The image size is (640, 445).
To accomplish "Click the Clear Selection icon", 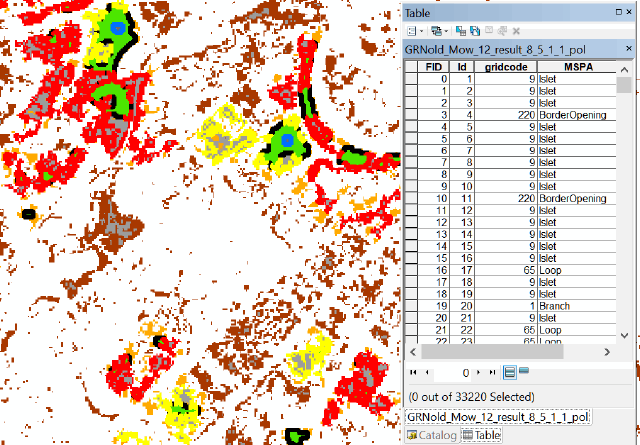I will point(489,31).
